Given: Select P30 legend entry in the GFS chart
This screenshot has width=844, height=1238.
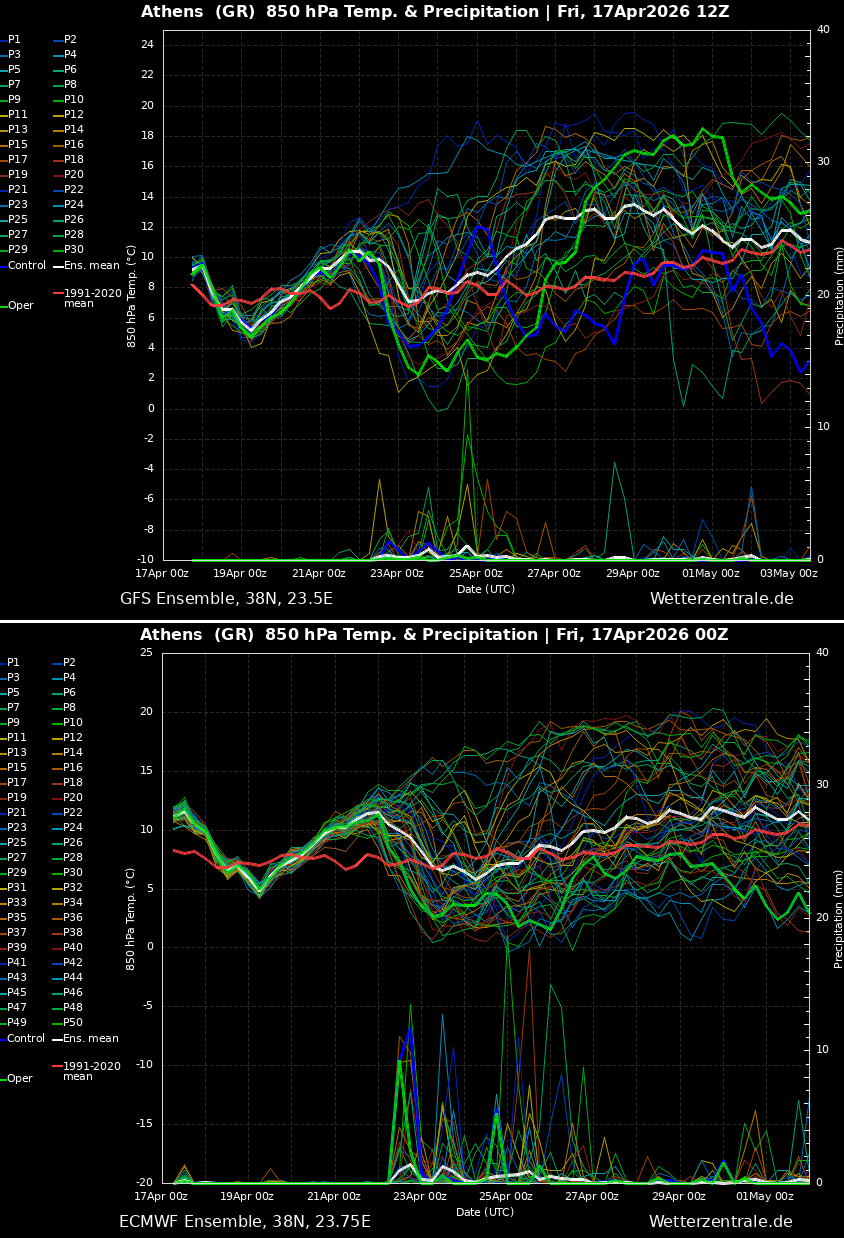Looking at the screenshot, I should (74, 250).
